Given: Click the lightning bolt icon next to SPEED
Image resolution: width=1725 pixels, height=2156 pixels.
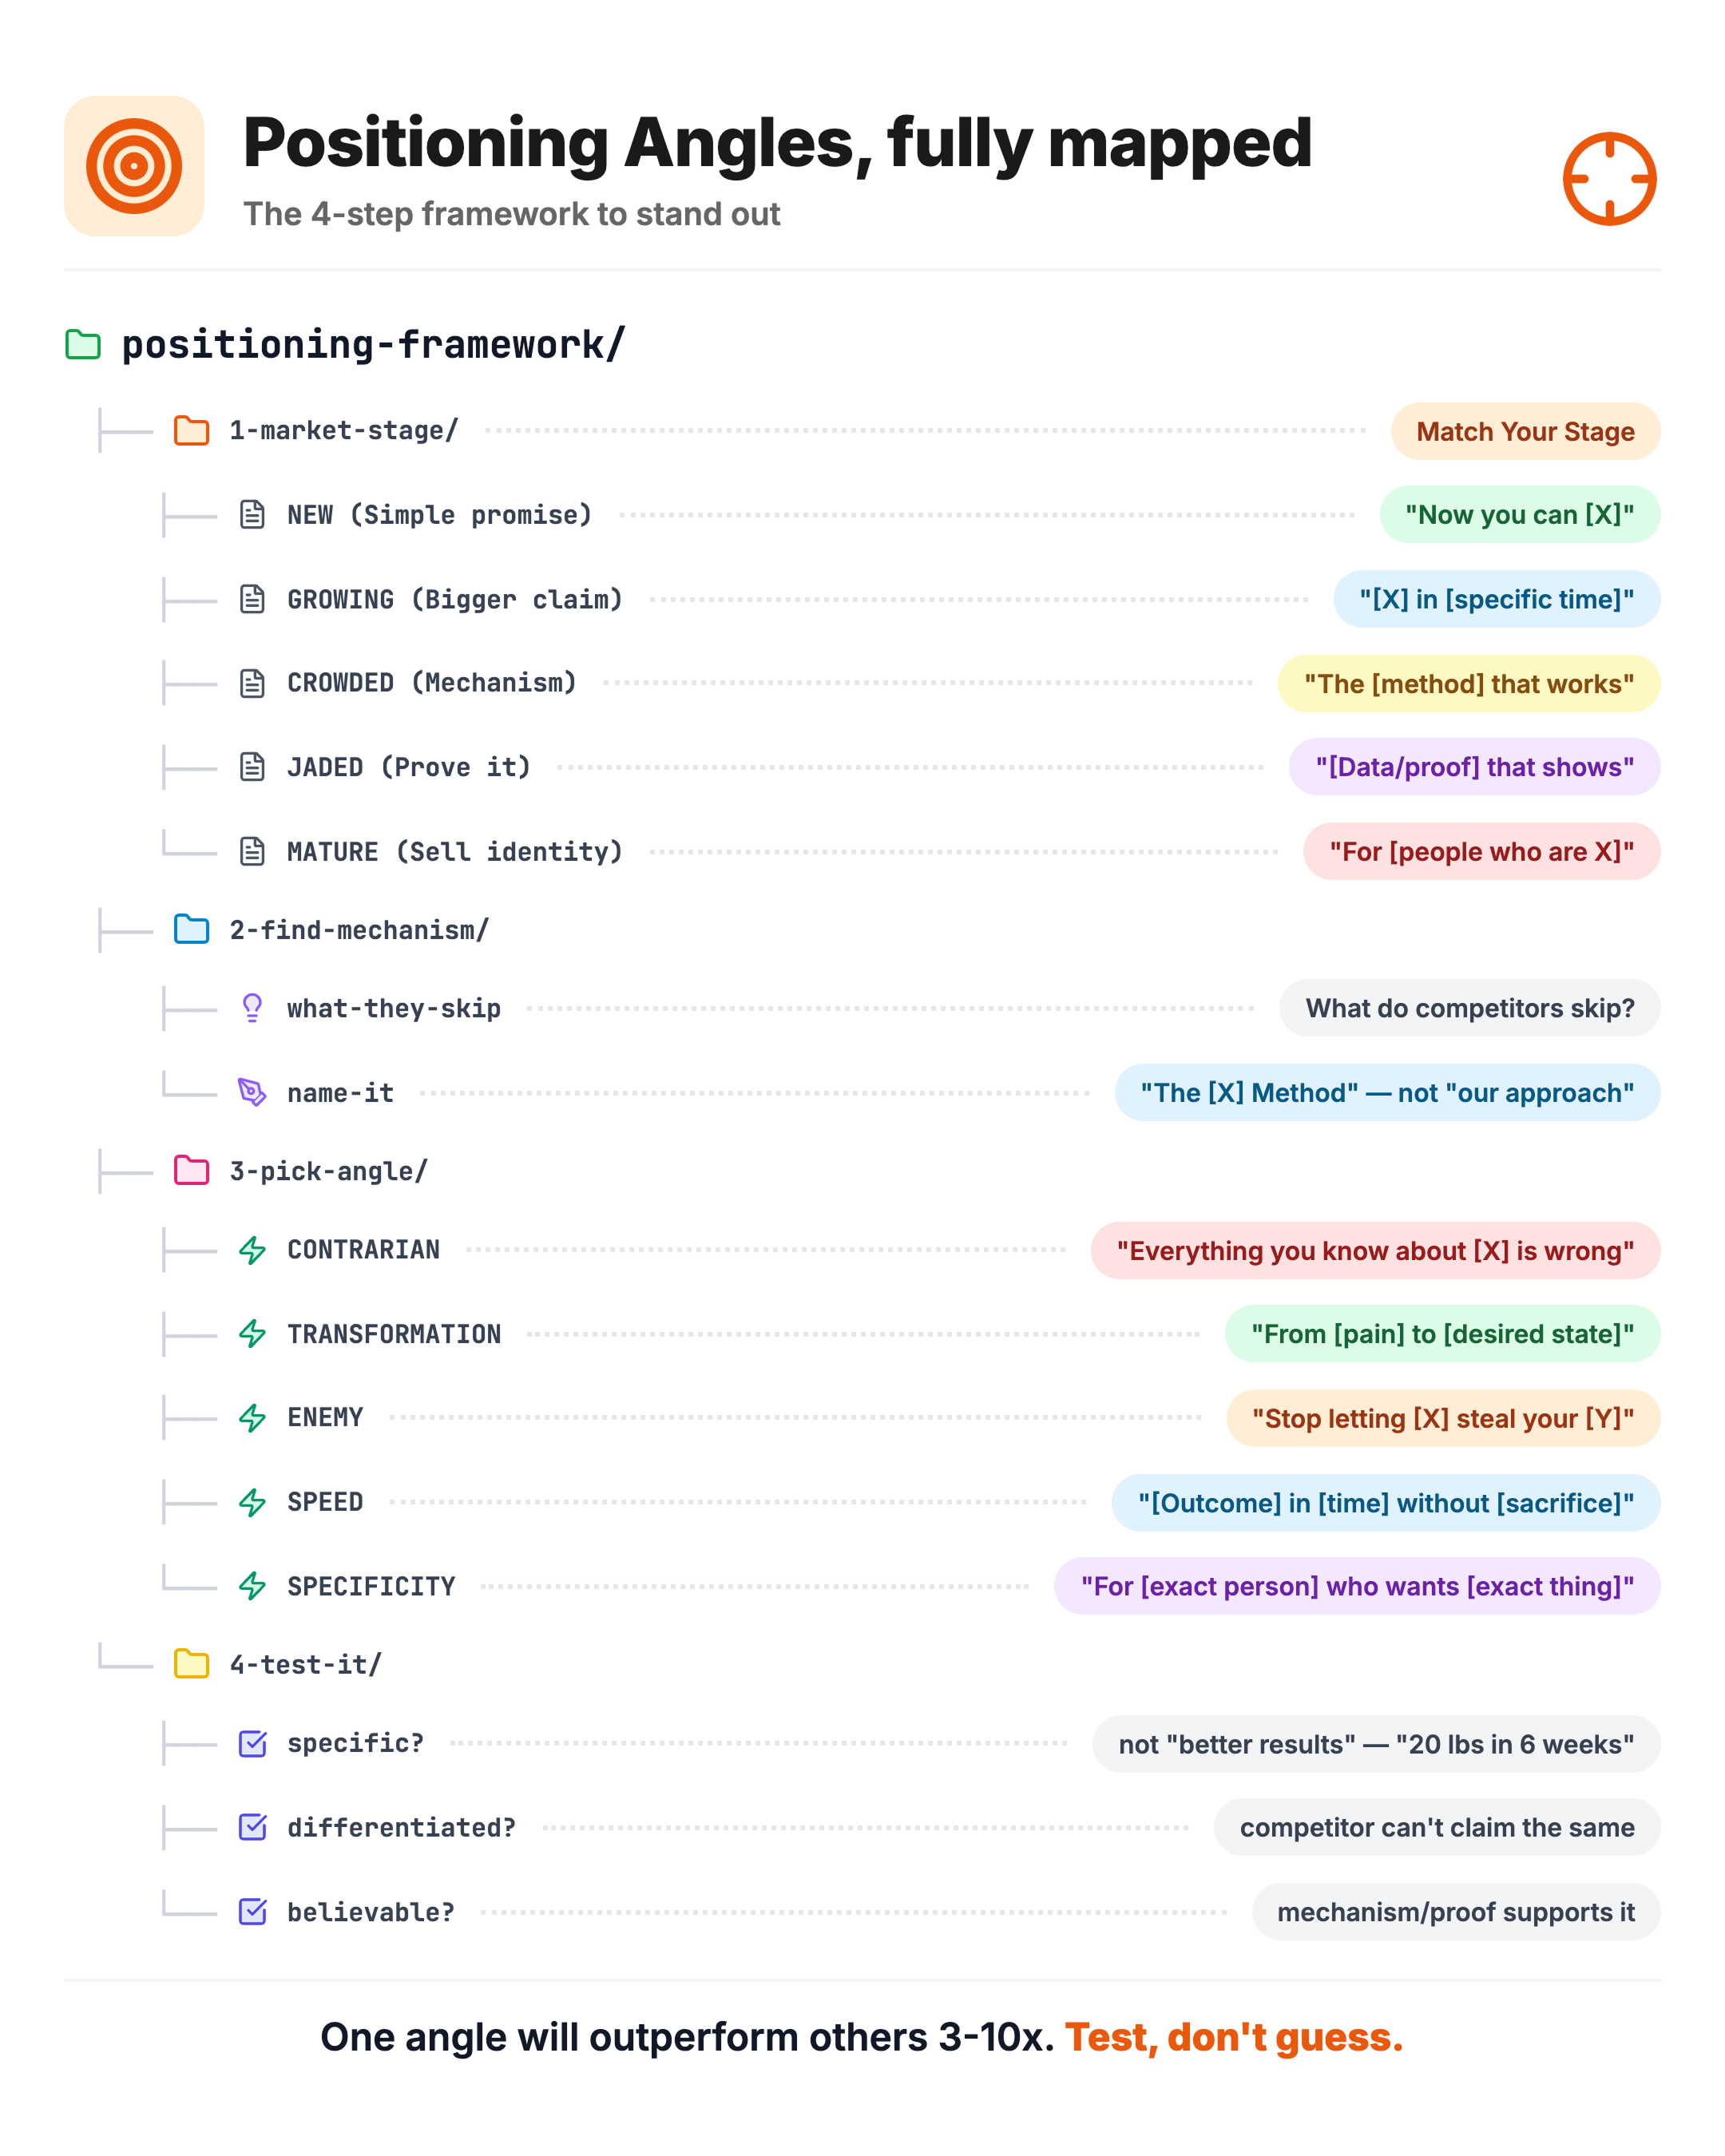Looking at the screenshot, I should click(252, 1502).
